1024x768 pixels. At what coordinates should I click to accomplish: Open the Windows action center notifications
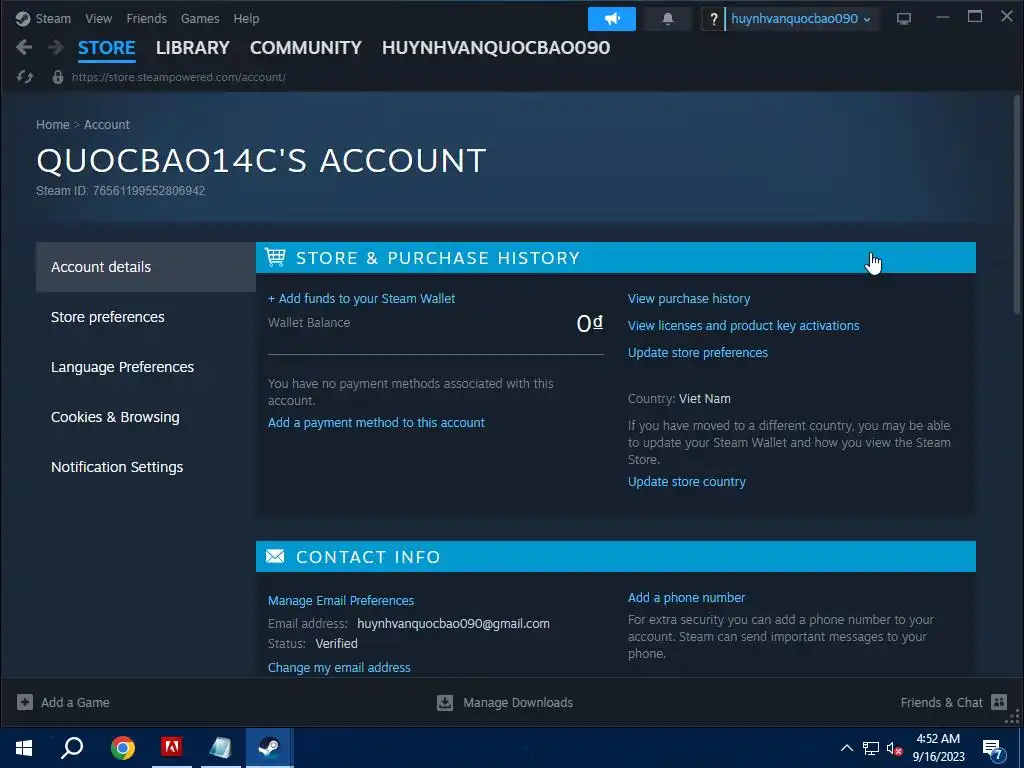tap(993, 748)
